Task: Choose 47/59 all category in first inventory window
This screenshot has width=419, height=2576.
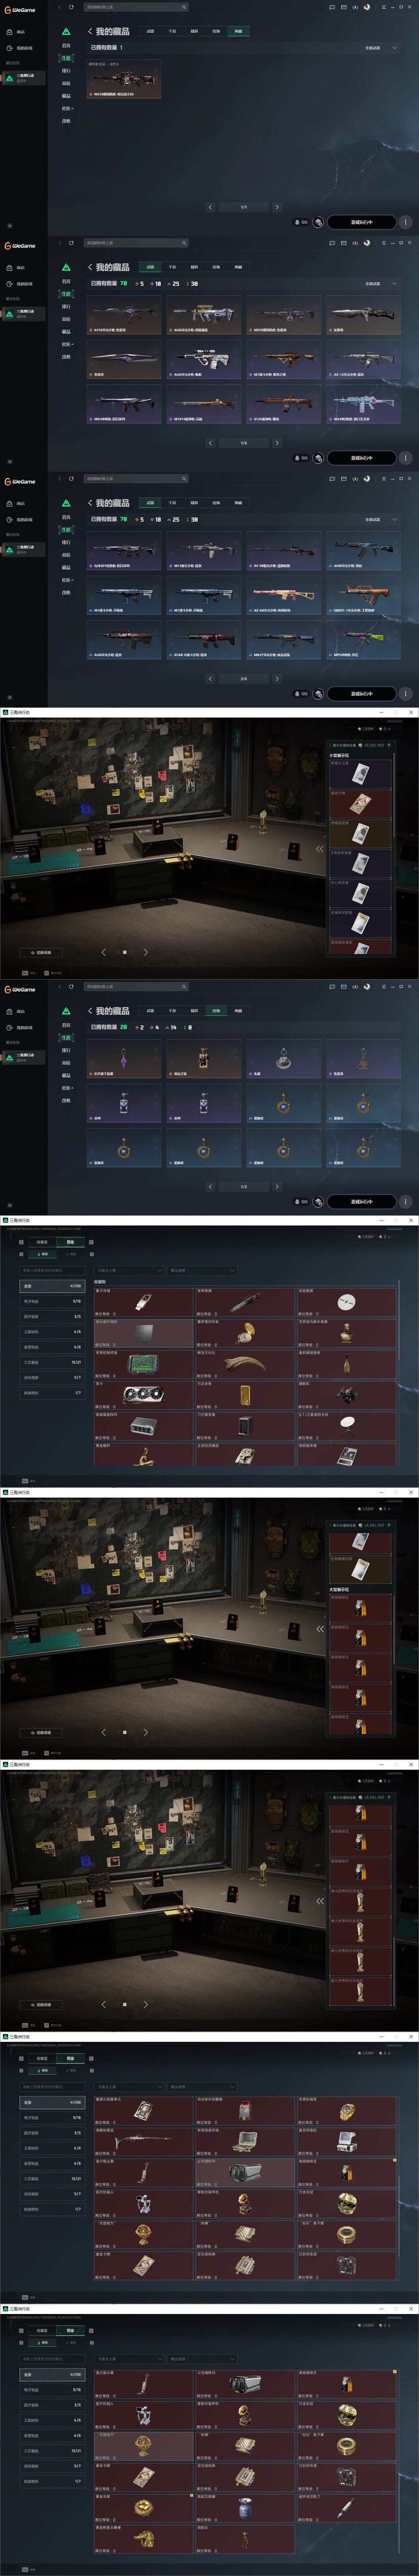Action: [x=52, y=1286]
